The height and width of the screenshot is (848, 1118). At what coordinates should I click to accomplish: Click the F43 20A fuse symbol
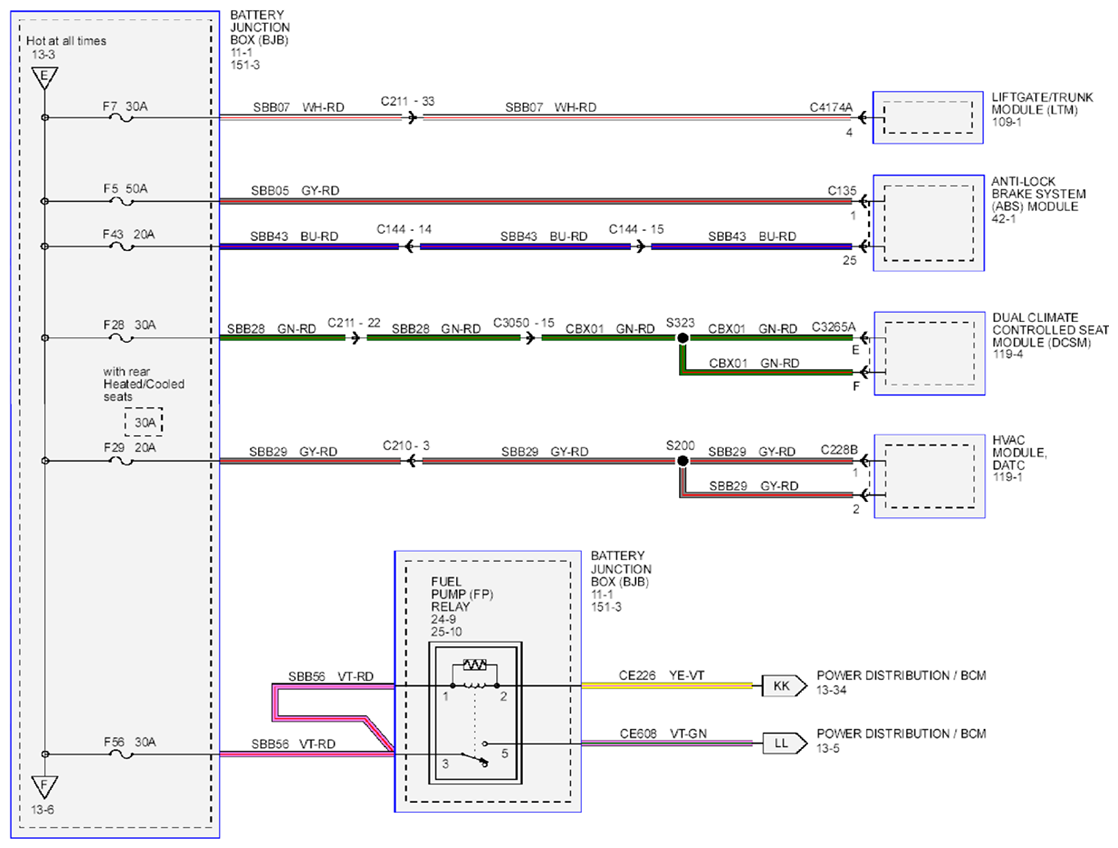(x=123, y=247)
